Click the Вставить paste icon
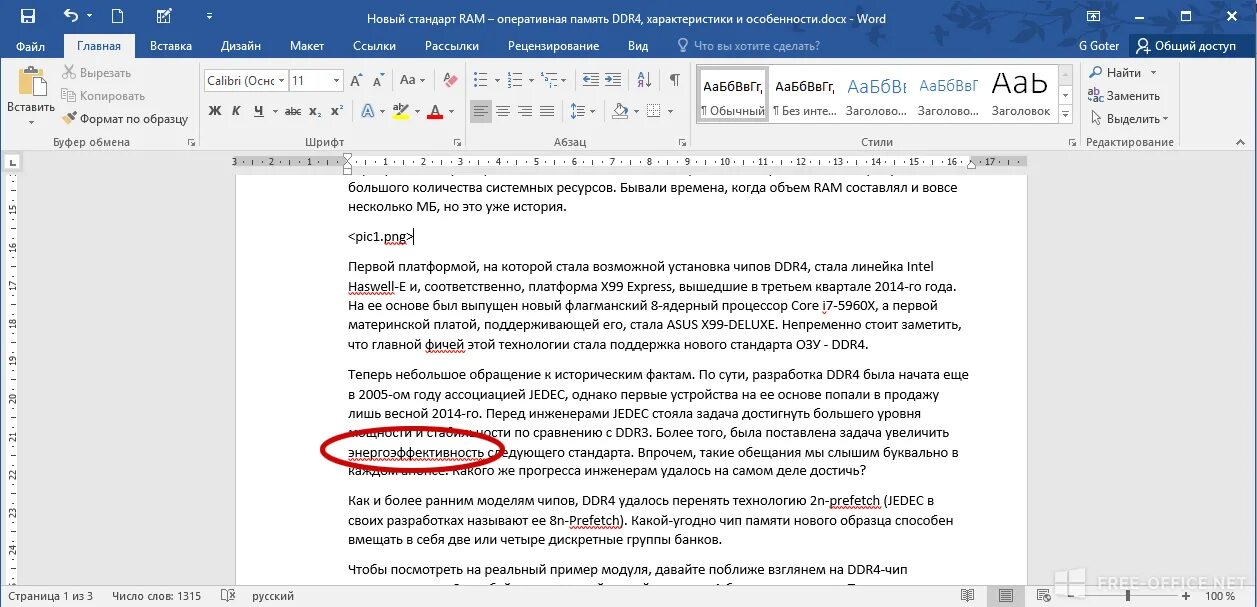This screenshot has width=1257, height=607. [31, 81]
